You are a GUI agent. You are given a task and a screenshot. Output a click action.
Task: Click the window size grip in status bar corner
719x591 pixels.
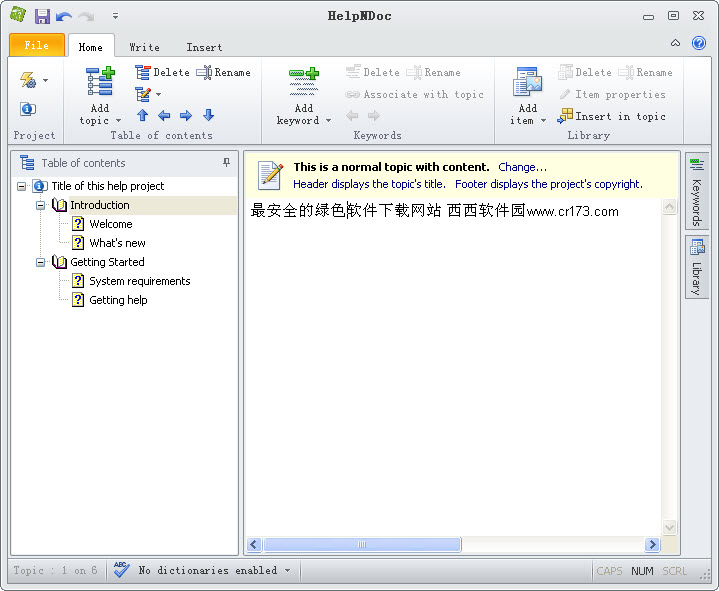pos(706,576)
